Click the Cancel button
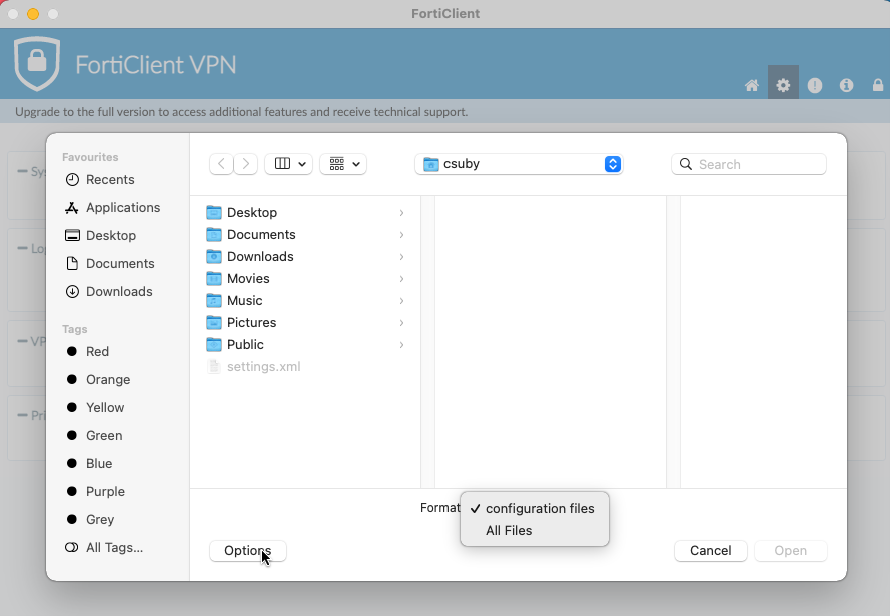 pyautogui.click(x=711, y=551)
